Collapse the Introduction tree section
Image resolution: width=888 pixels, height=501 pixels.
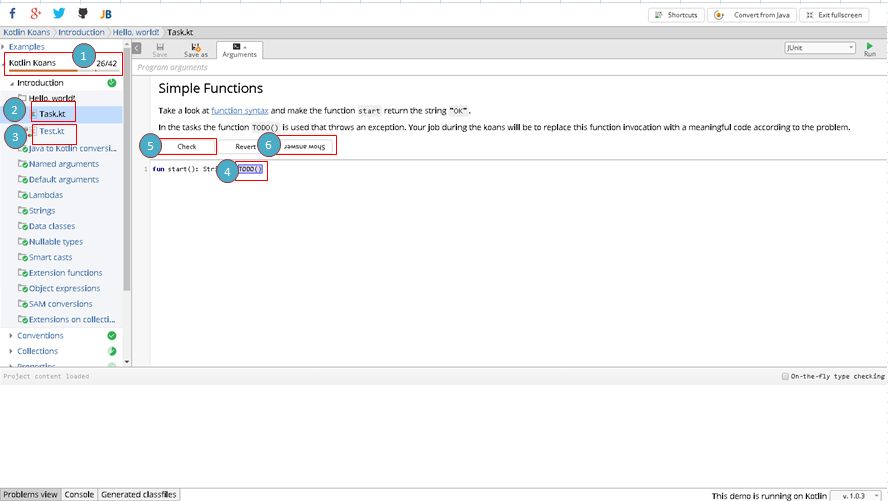pyautogui.click(x=11, y=83)
